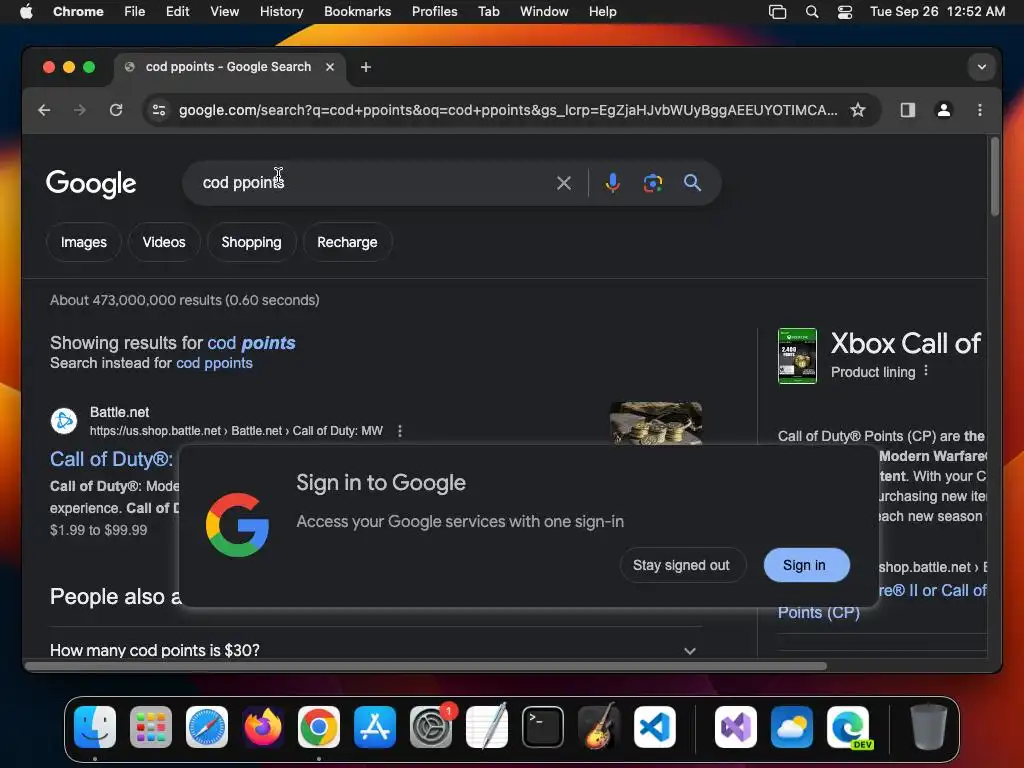Open Finder from the dock

pos(95,727)
